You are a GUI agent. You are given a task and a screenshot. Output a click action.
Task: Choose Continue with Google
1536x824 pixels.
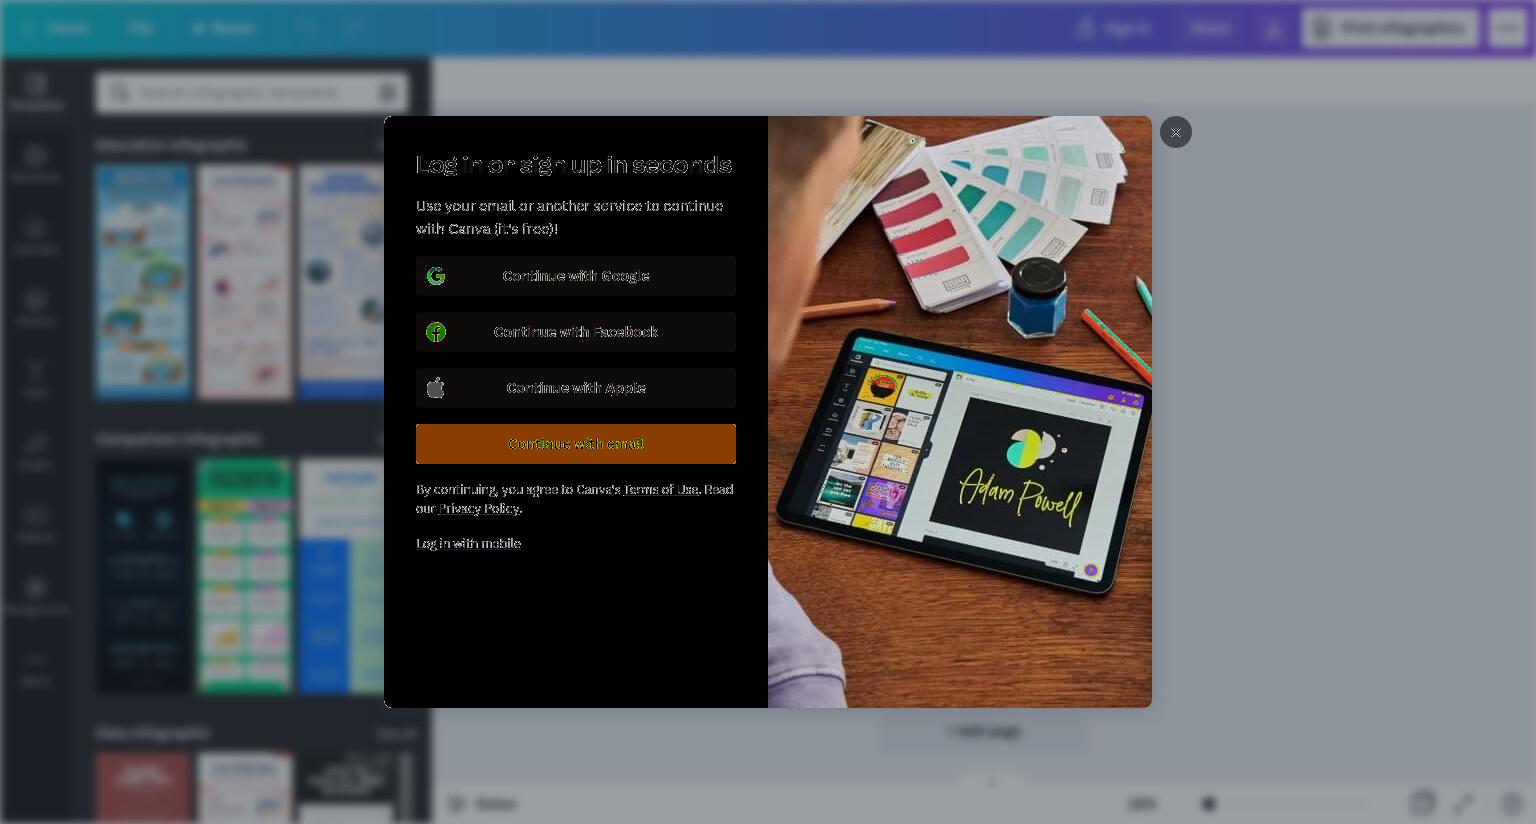coord(576,276)
